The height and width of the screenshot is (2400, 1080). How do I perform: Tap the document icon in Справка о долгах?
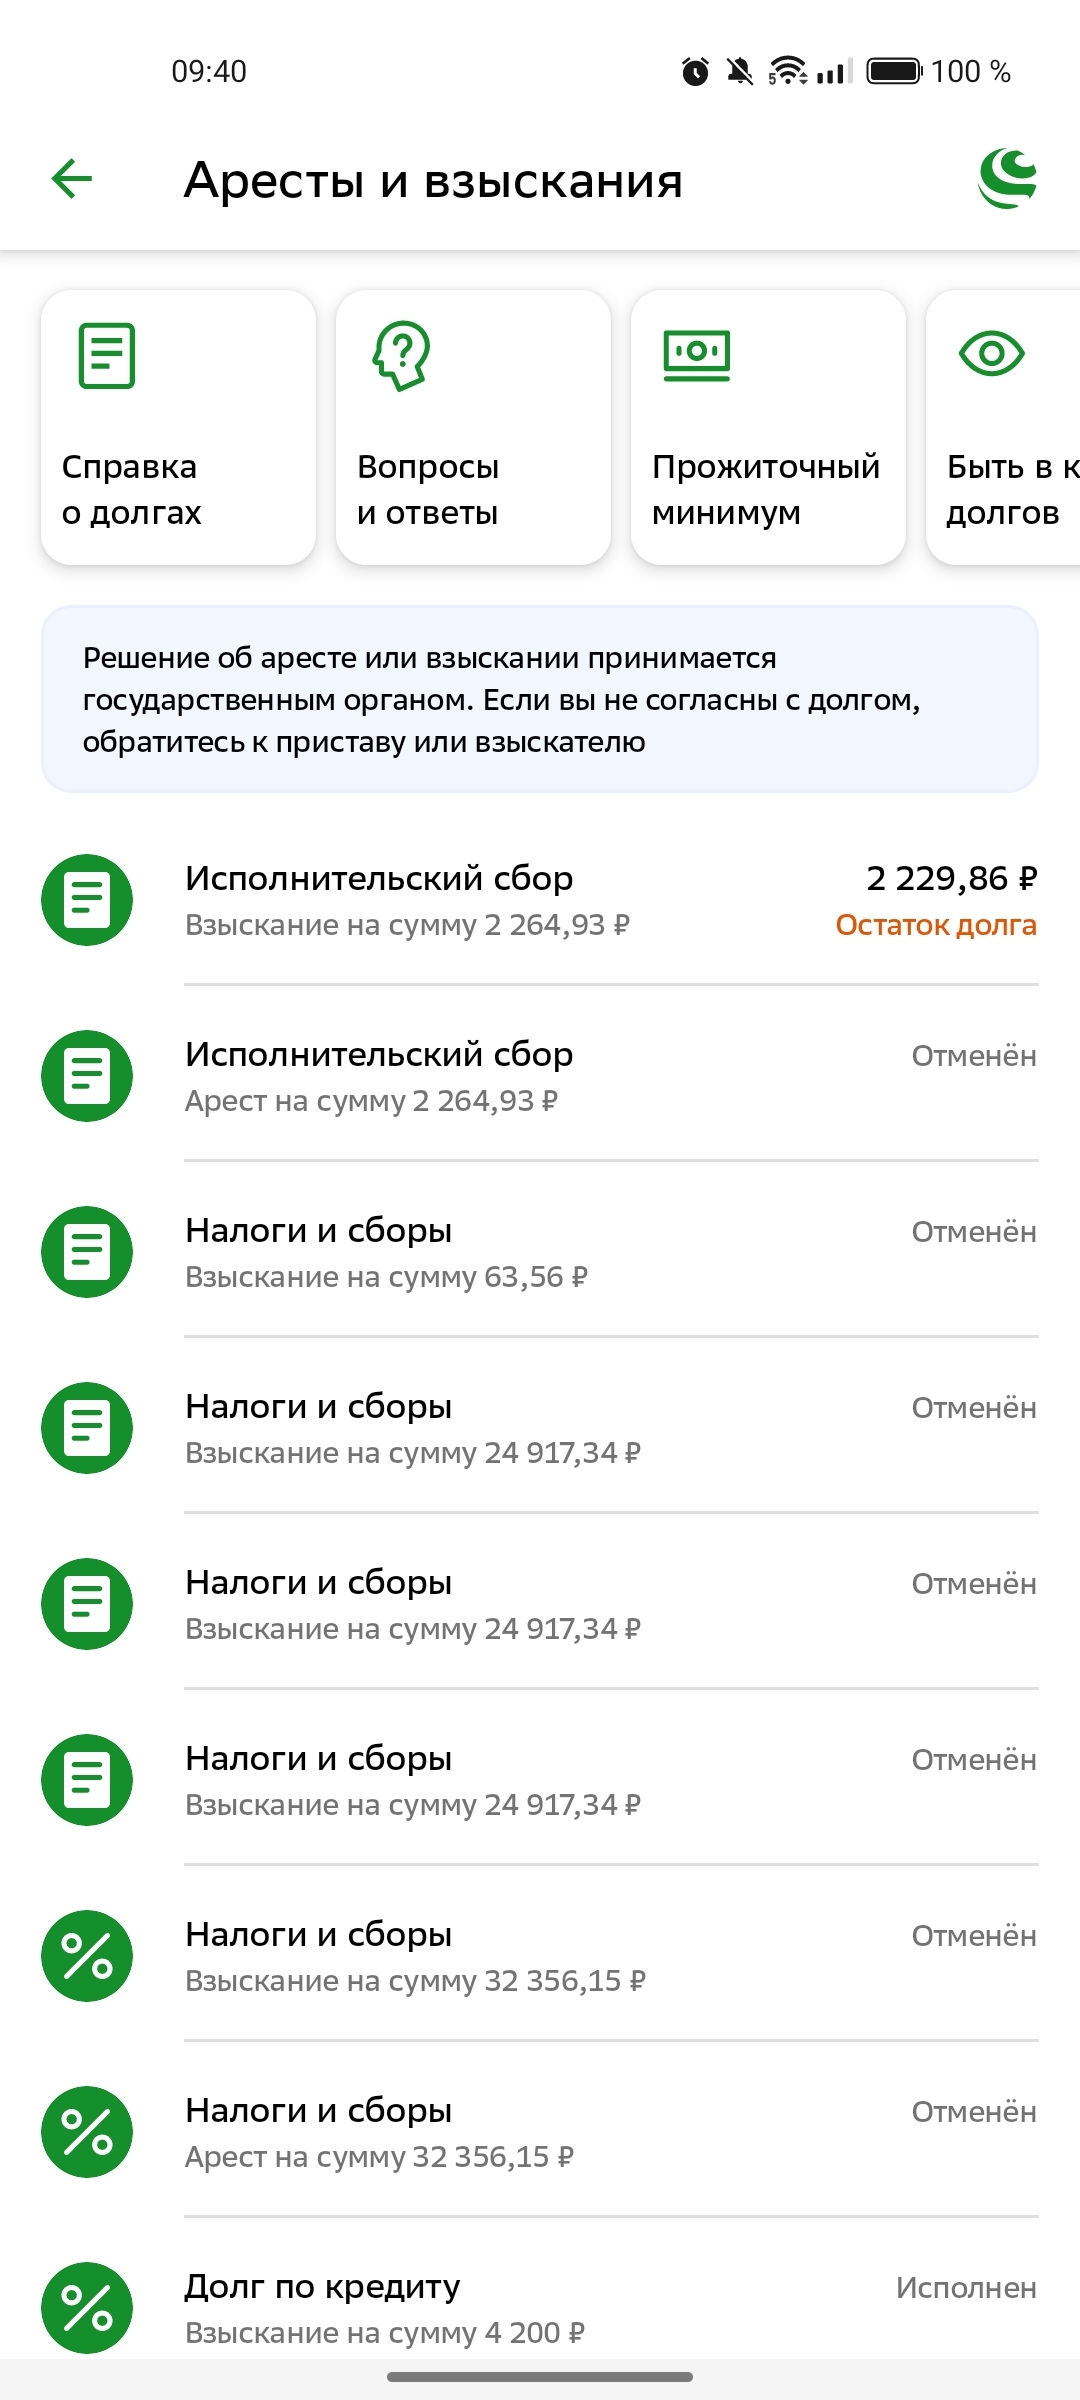click(107, 355)
